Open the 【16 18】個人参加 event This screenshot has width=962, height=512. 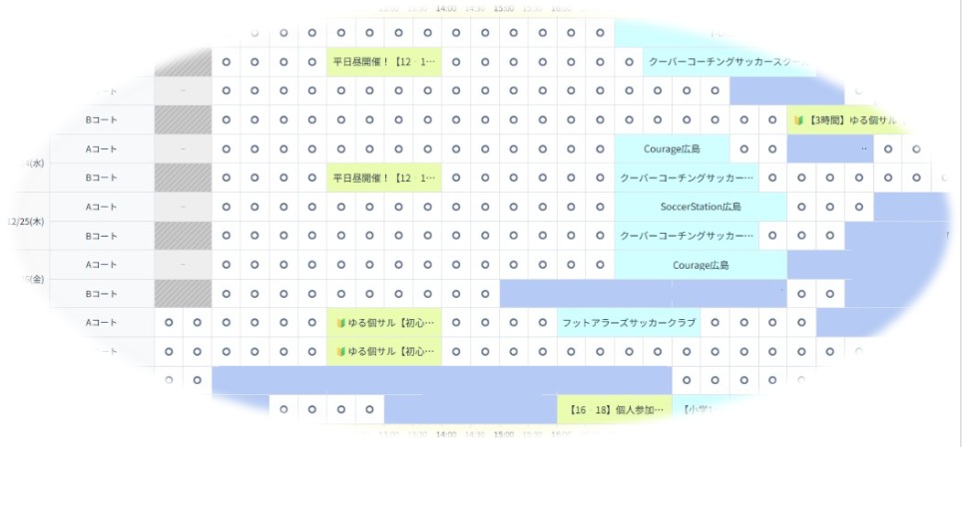(614, 410)
